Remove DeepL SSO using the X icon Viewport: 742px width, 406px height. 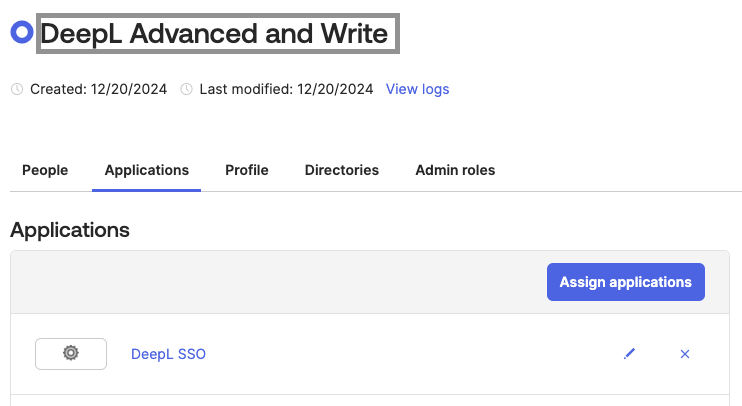(x=685, y=354)
